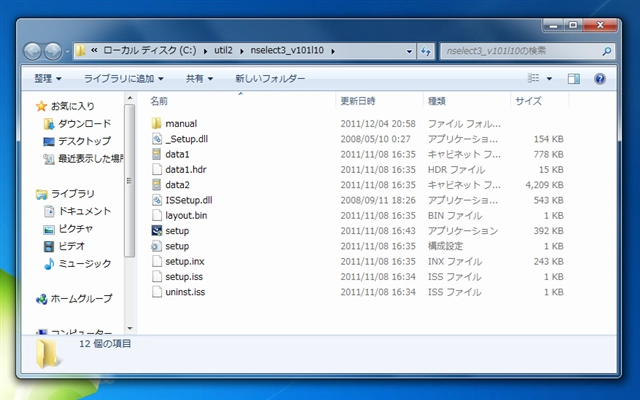Select ローカル ディスク (C:) in the address bar
The image size is (640, 400).
click(150, 51)
